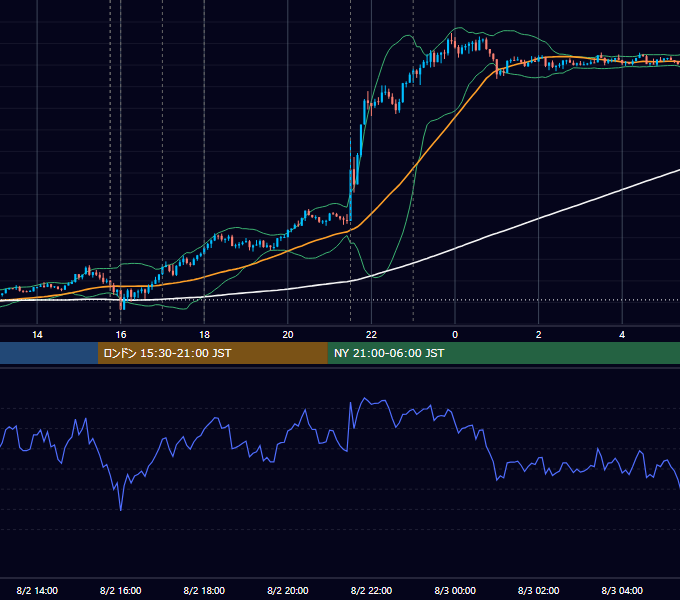Viewport: 680px width, 600px height.
Task: Click the 4 hour label on upper axis
Action: [622, 335]
